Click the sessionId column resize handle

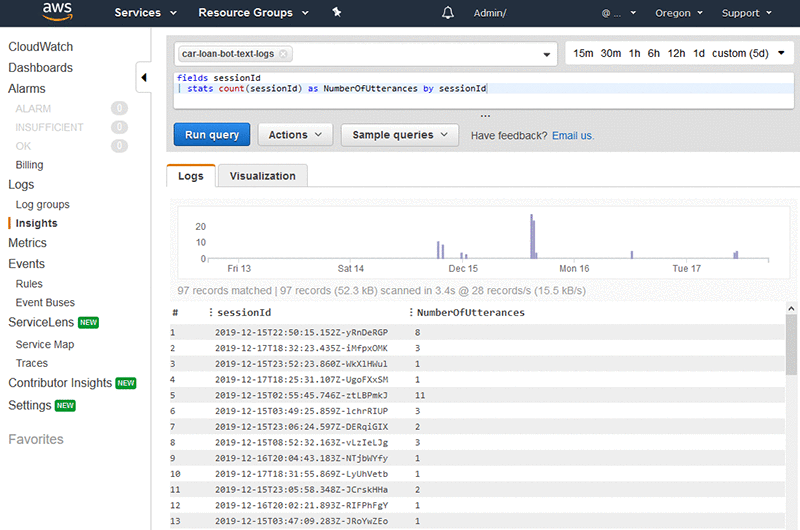click(x=210, y=313)
